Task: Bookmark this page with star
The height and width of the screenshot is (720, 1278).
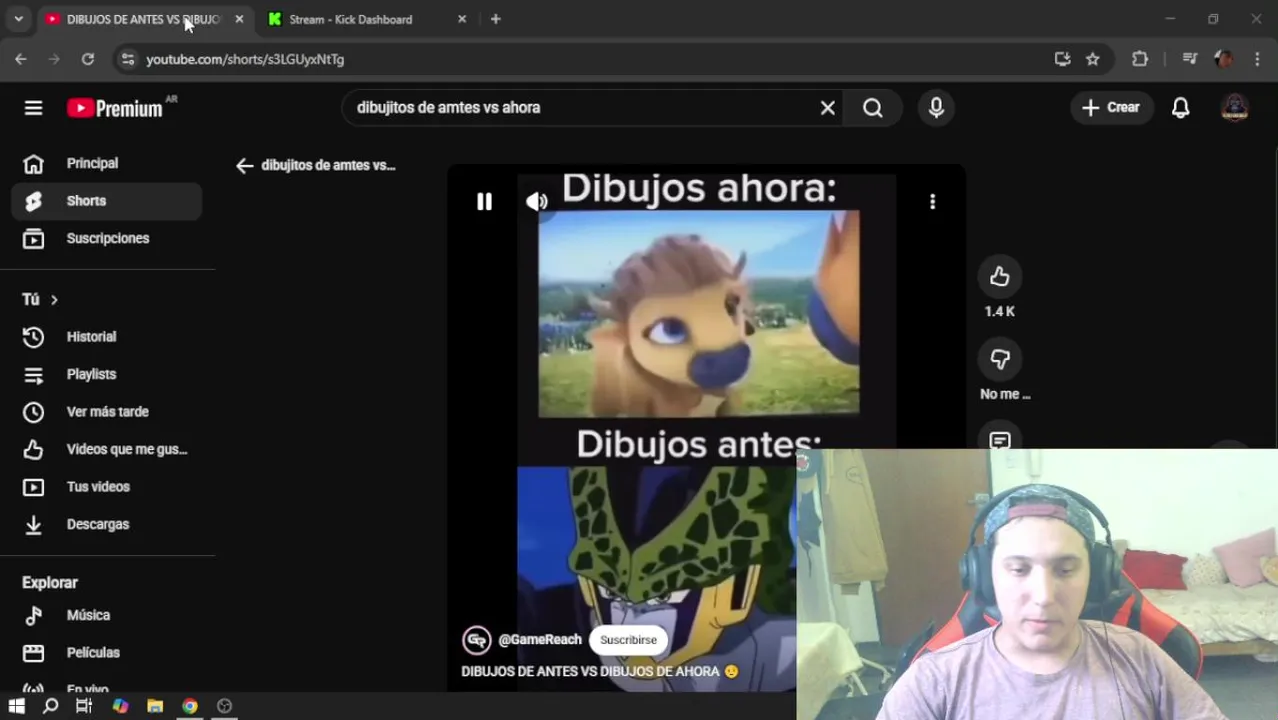Action: click(x=1093, y=59)
